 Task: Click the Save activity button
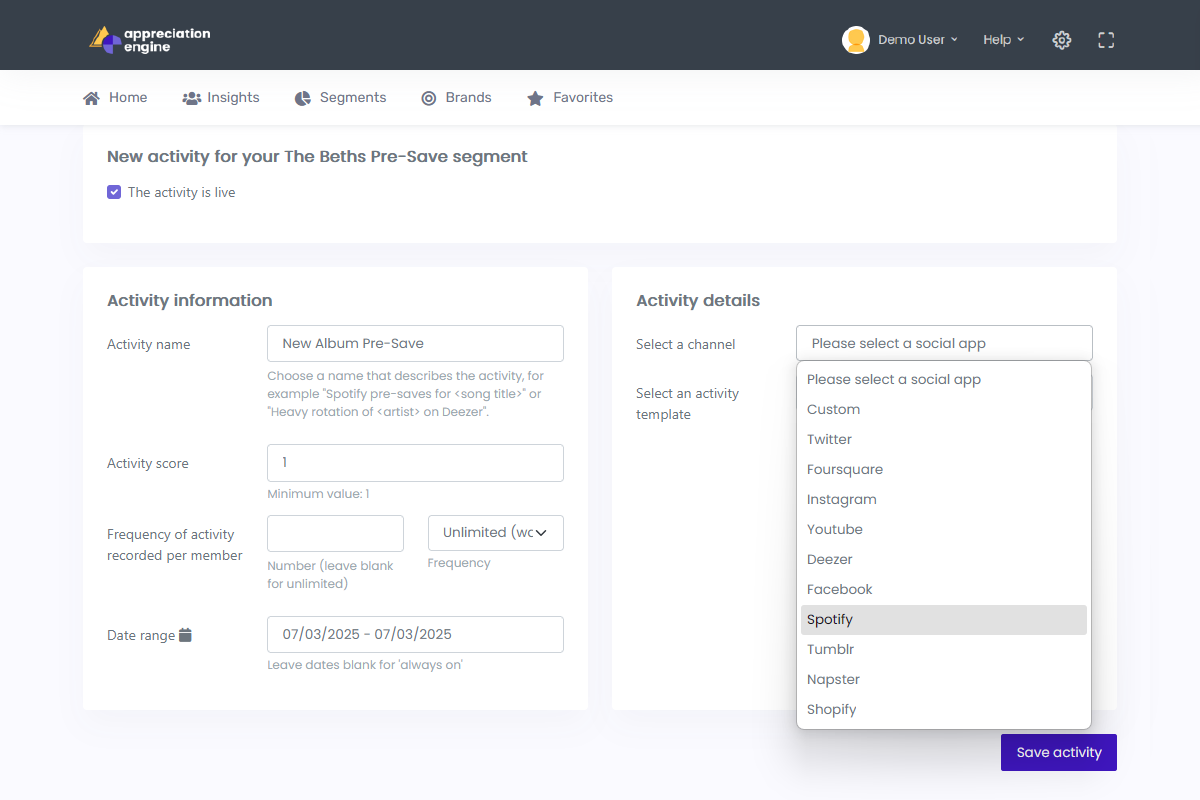coord(1059,752)
